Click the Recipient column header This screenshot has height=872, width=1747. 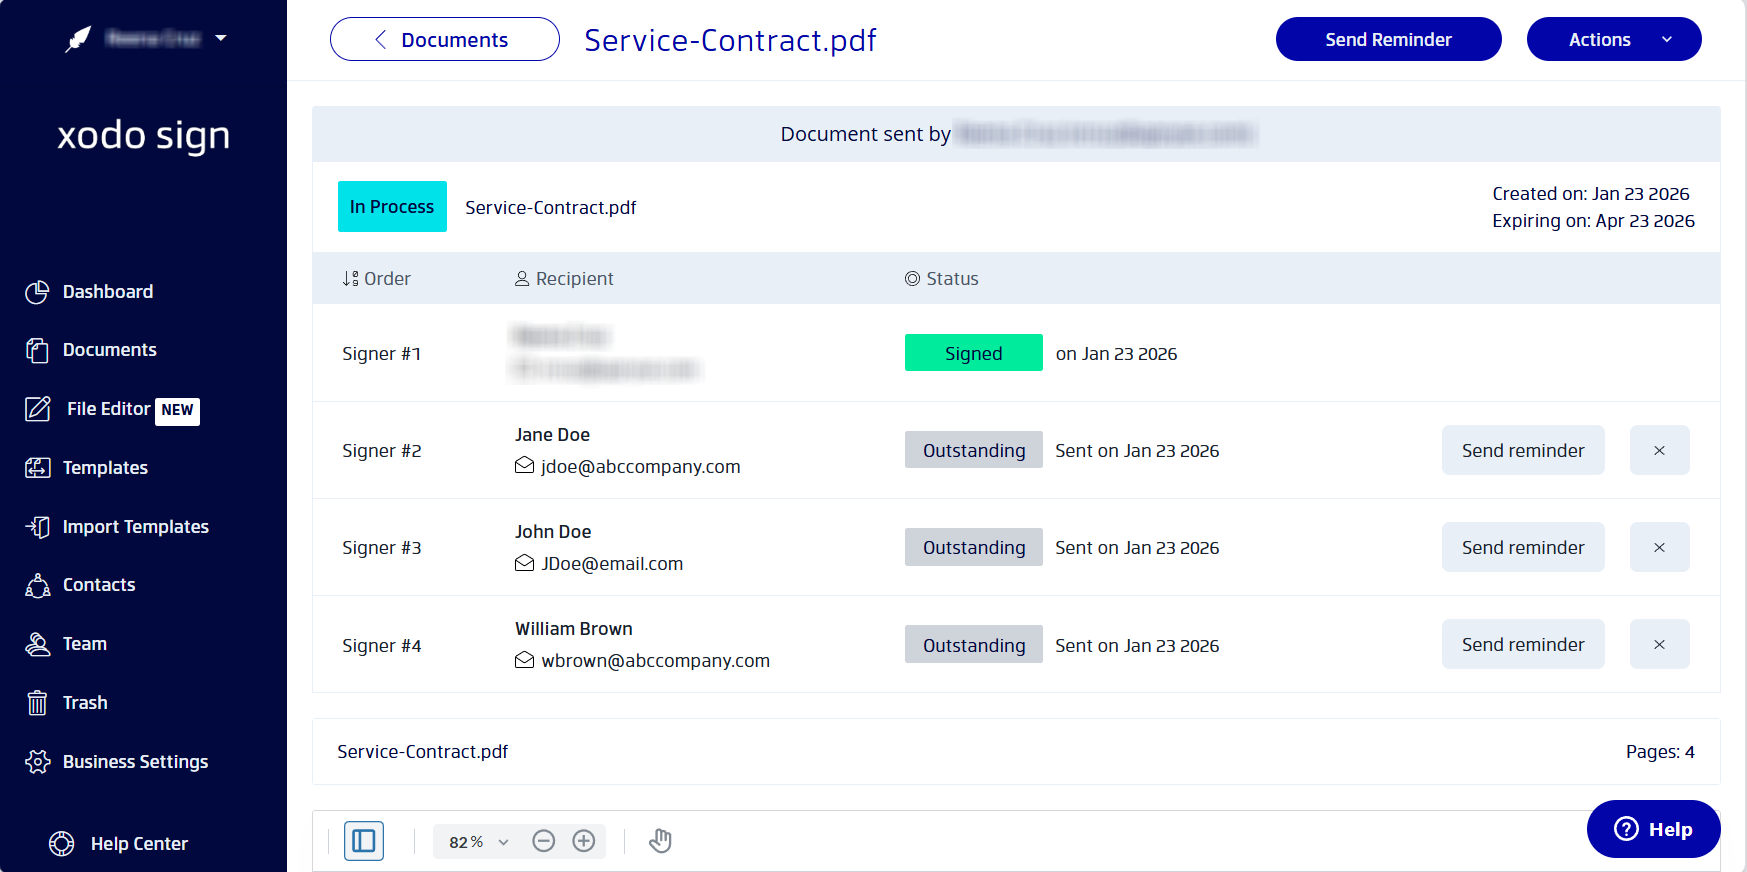point(564,279)
